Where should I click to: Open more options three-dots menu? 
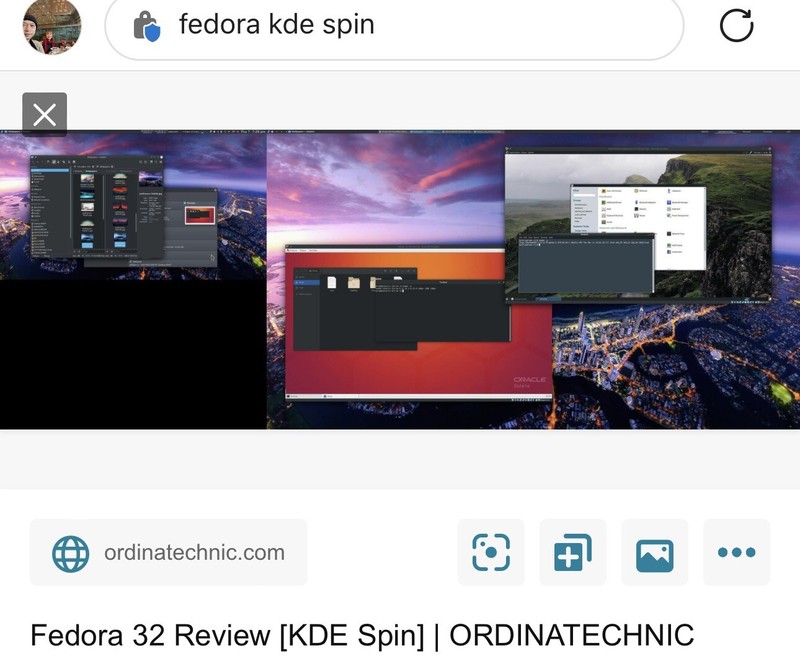point(736,552)
